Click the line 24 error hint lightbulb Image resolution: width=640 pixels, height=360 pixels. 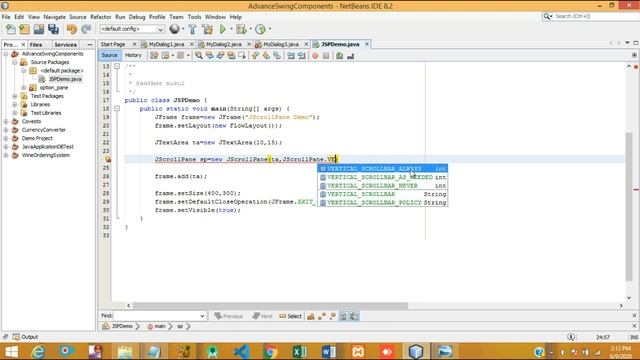pos(108,159)
